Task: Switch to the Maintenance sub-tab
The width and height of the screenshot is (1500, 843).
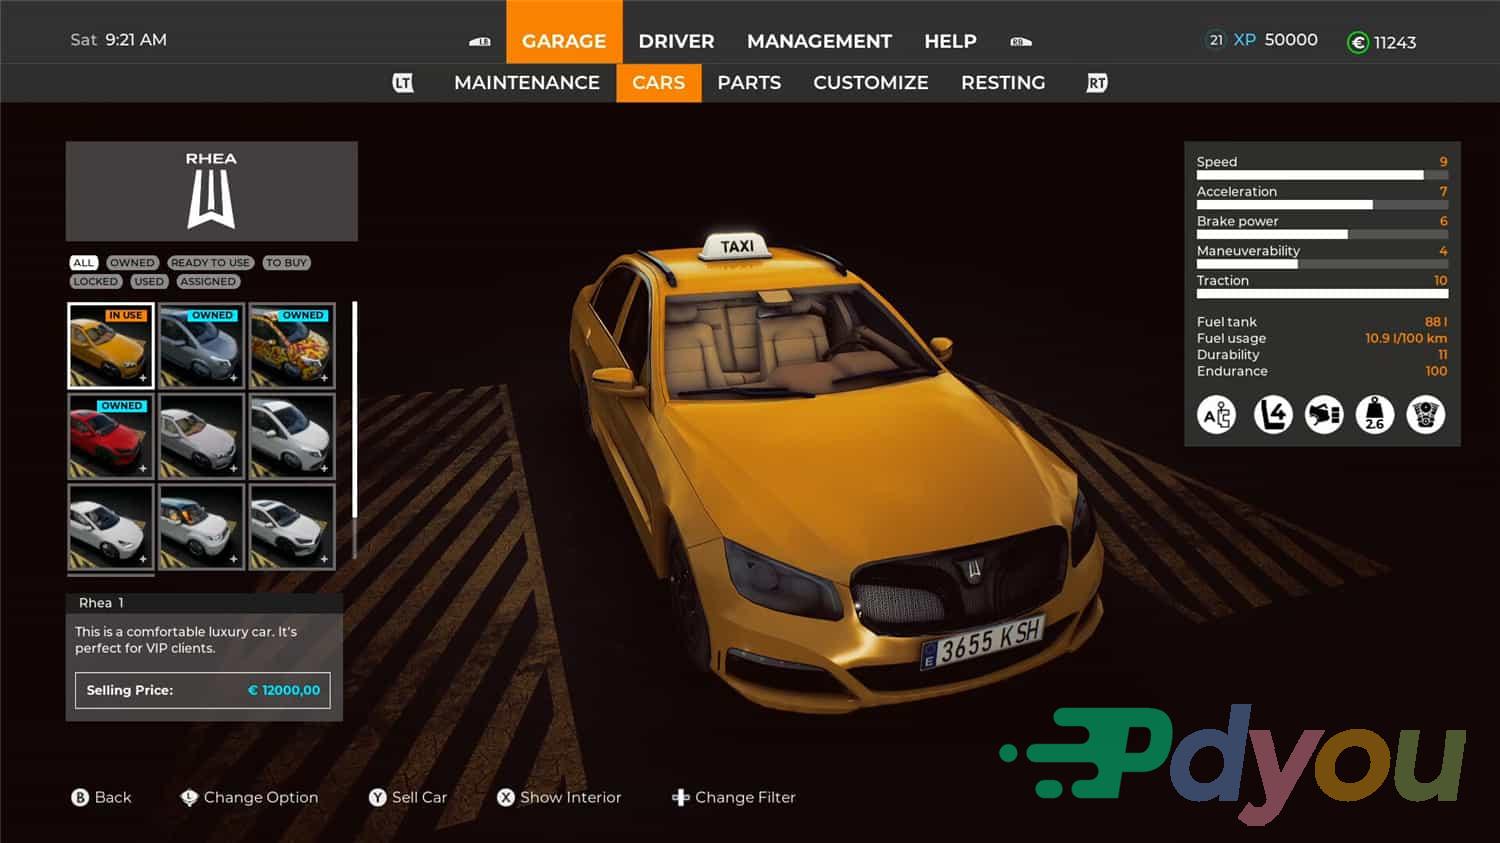Action: (527, 83)
